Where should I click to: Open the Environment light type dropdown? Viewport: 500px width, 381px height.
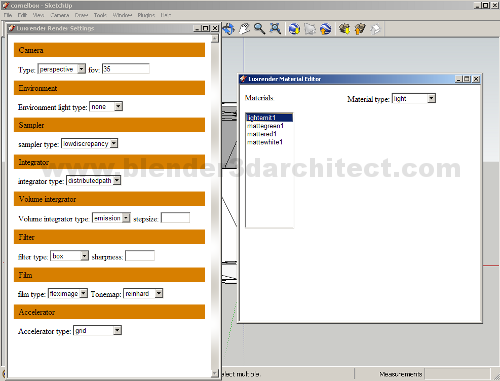pyautogui.click(x=106, y=107)
